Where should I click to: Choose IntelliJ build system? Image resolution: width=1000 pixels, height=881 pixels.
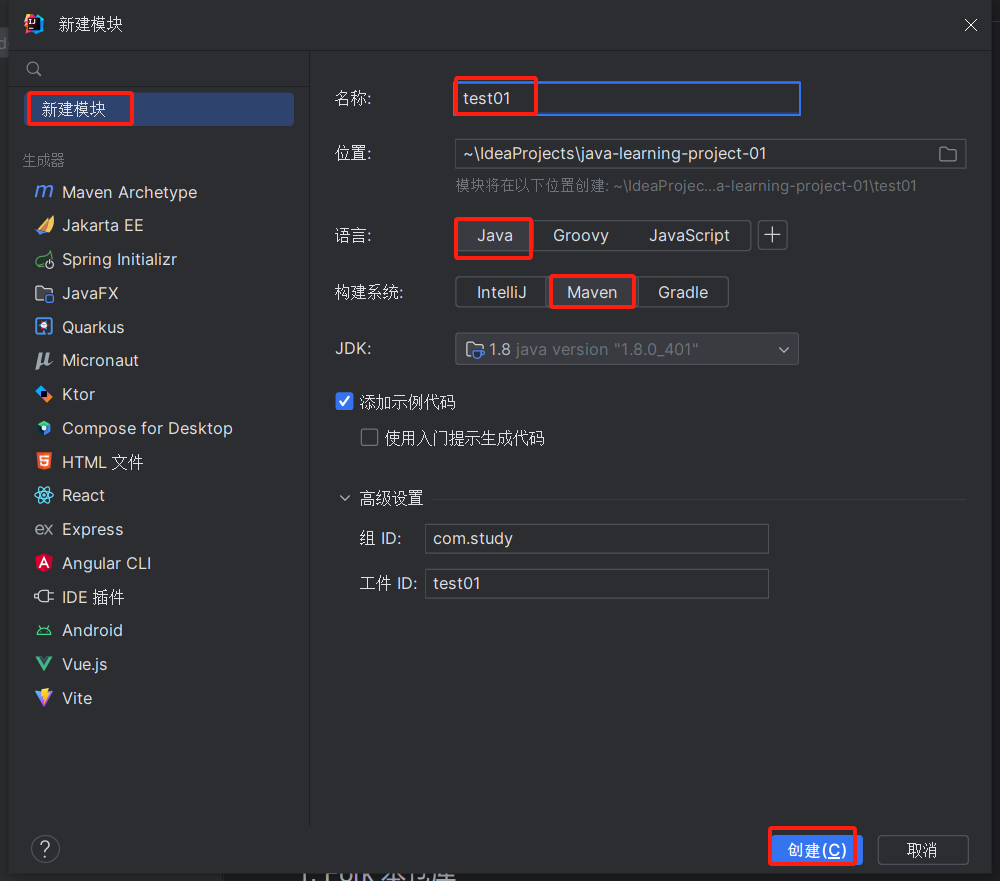pyautogui.click(x=502, y=292)
